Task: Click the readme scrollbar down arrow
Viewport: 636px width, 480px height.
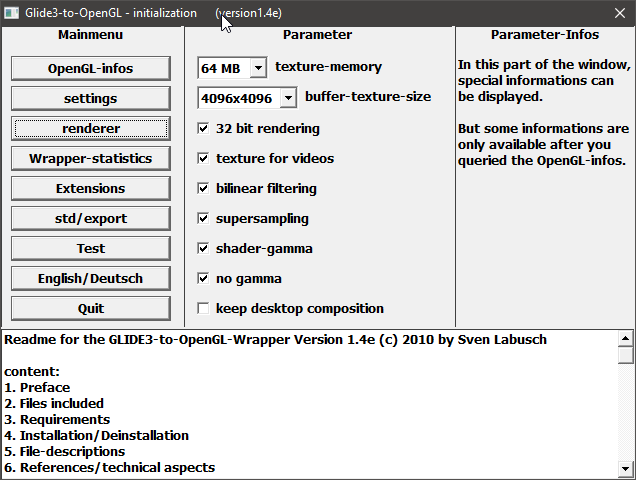Action: pos(626,469)
